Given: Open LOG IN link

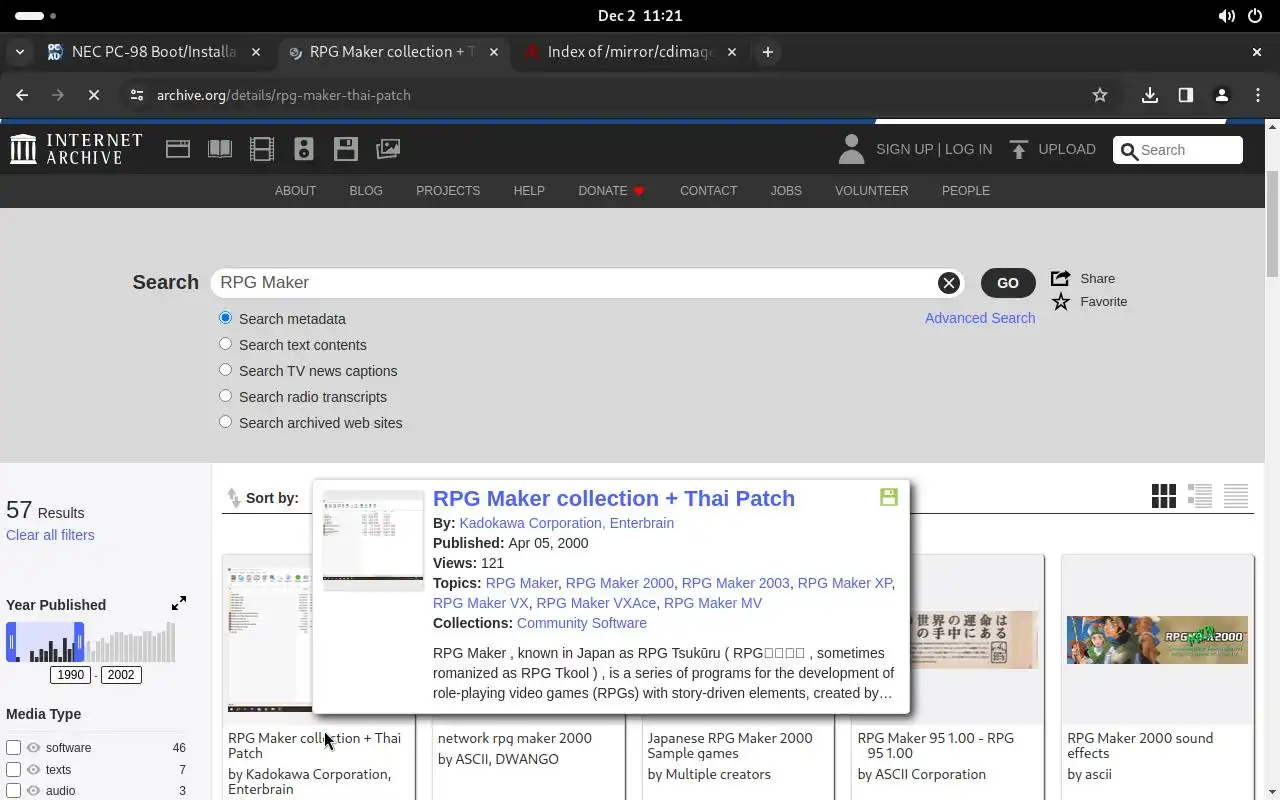Looking at the screenshot, I should (968, 149).
